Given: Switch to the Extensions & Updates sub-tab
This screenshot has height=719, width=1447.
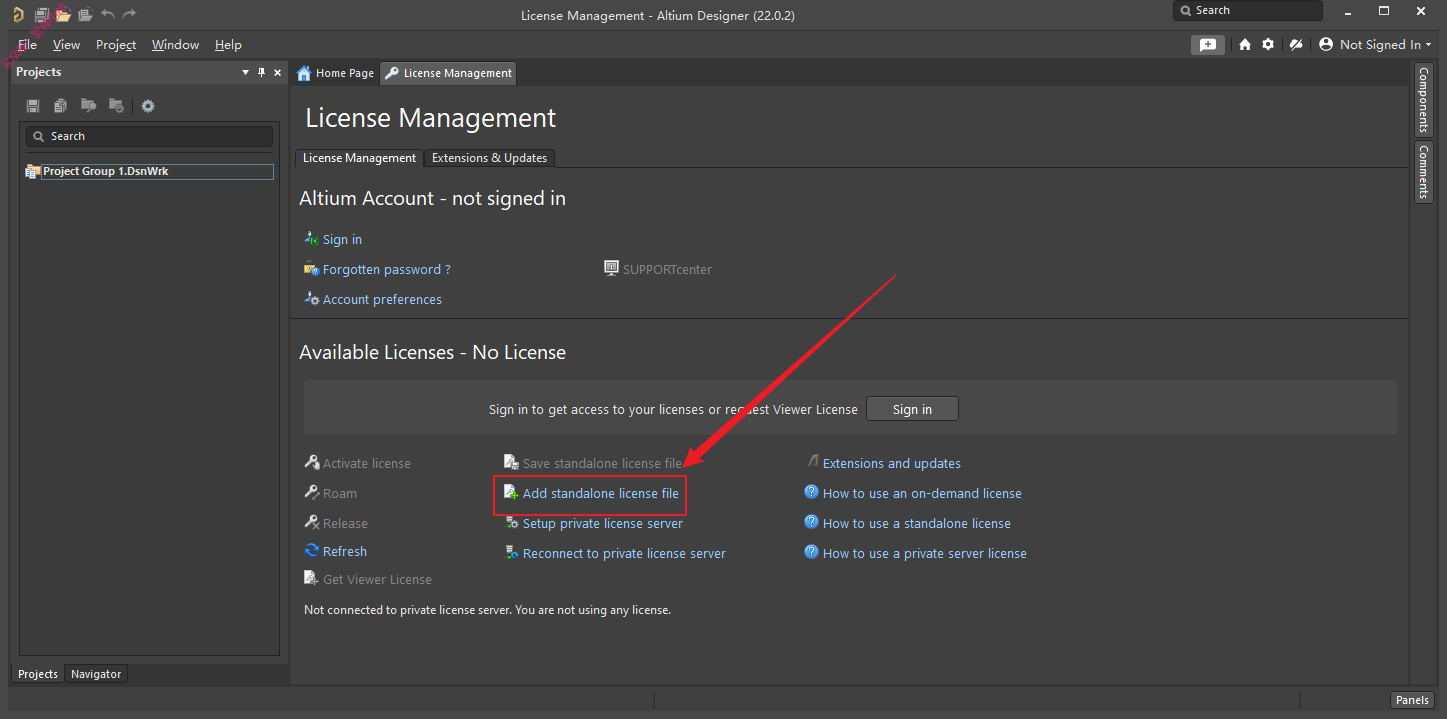Looking at the screenshot, I should point(489,158).
